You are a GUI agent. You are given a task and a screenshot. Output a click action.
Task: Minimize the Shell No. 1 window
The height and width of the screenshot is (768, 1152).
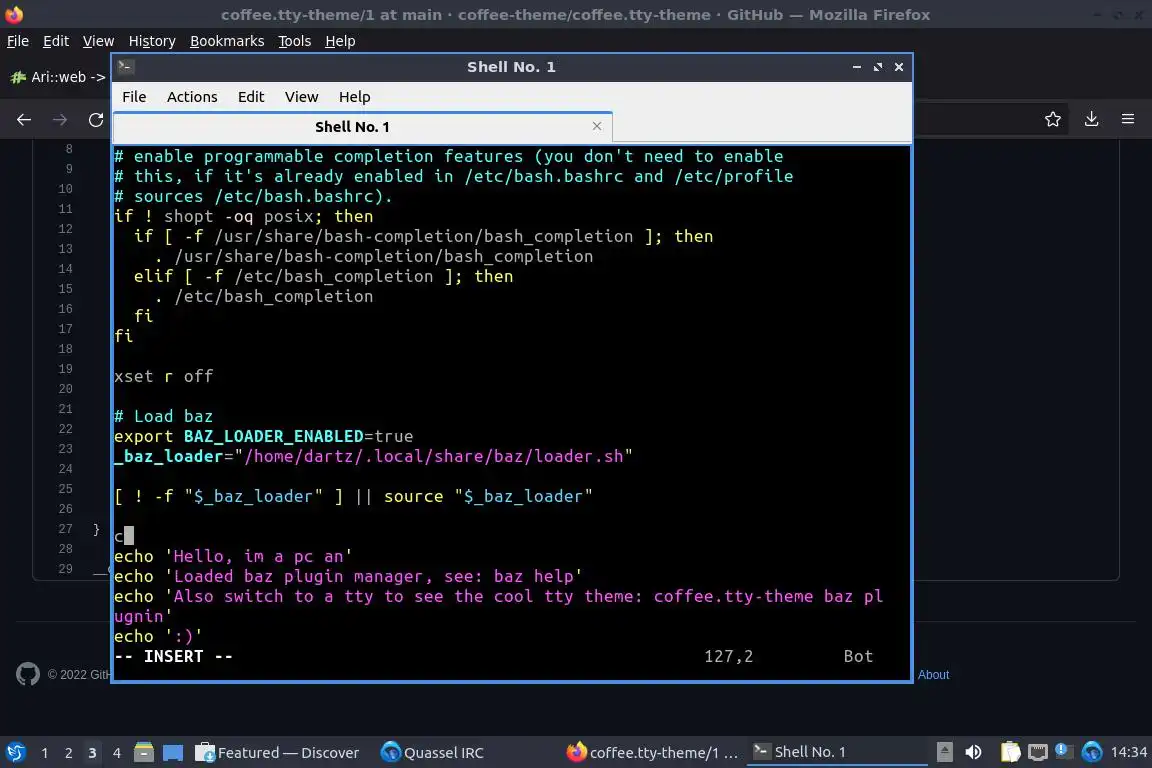click(x=857, y=67)
